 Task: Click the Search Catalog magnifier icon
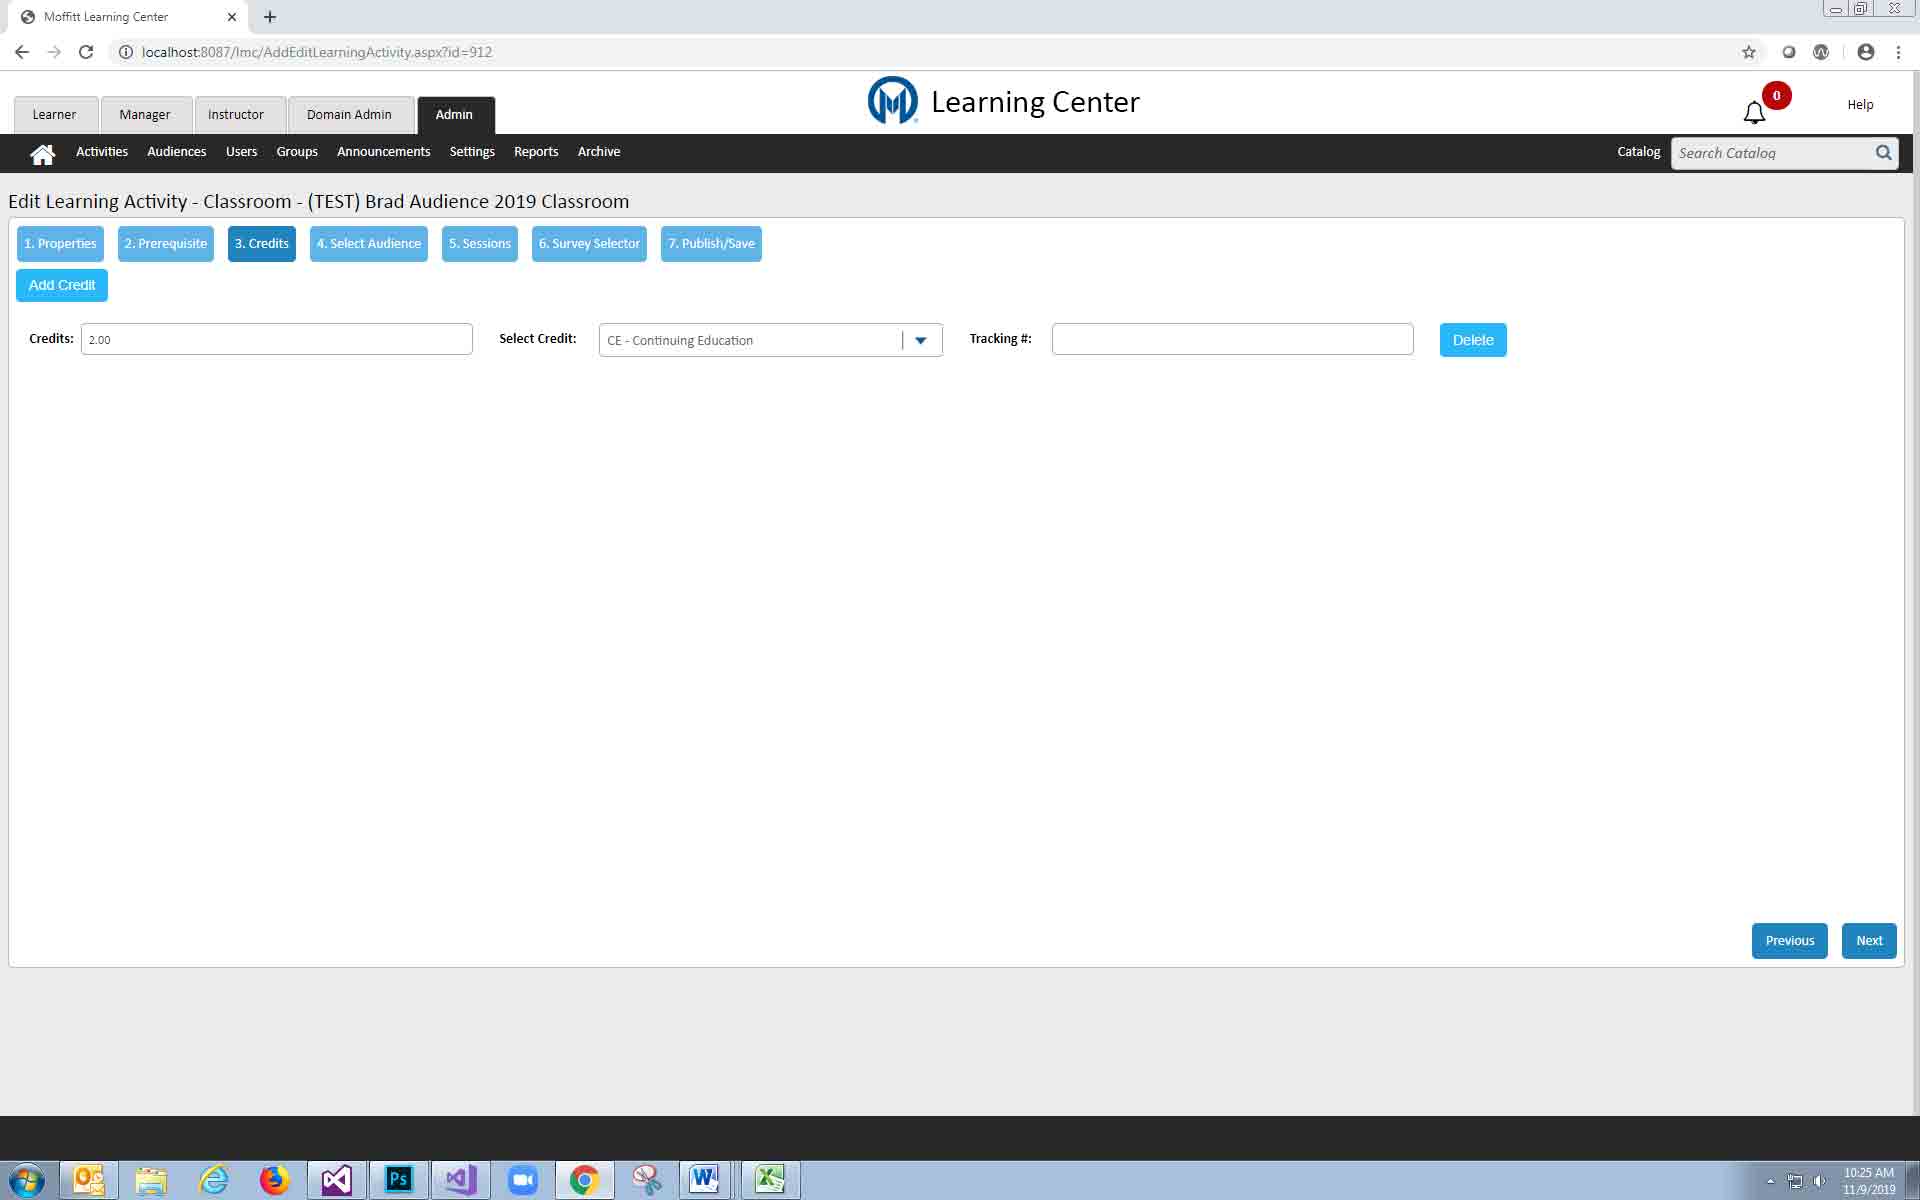(1883, 153)
